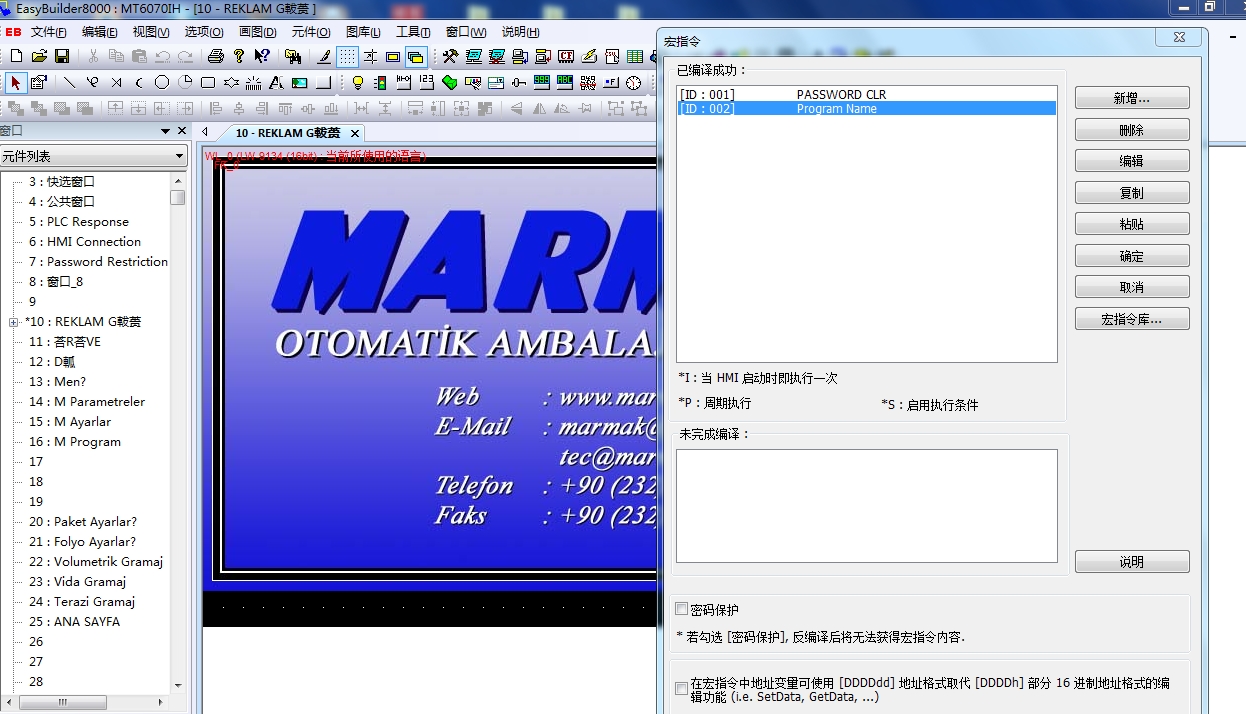Click the window panel dropdown arrow

[165, 131]
